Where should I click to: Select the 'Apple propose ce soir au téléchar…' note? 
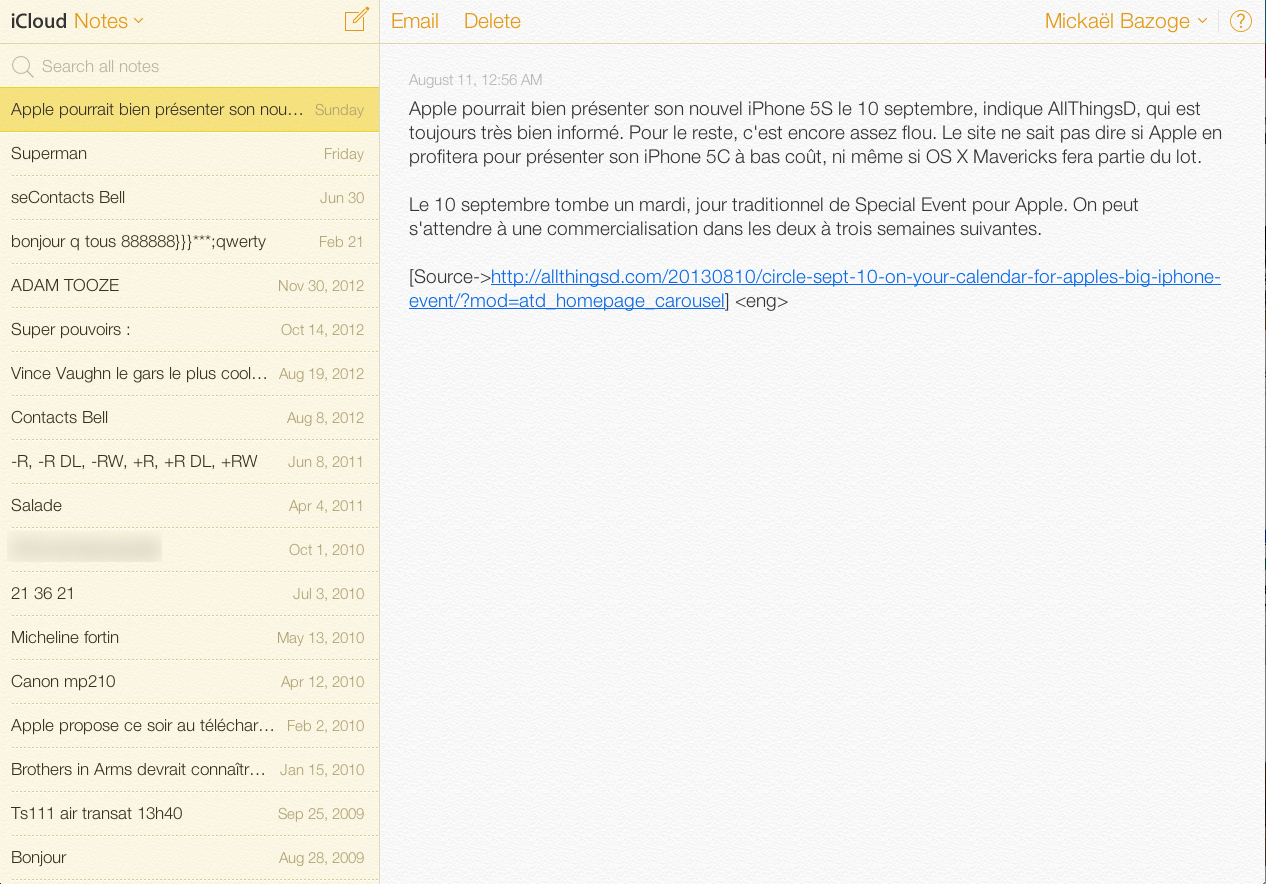pyautogui.click(x=190, y=726)
